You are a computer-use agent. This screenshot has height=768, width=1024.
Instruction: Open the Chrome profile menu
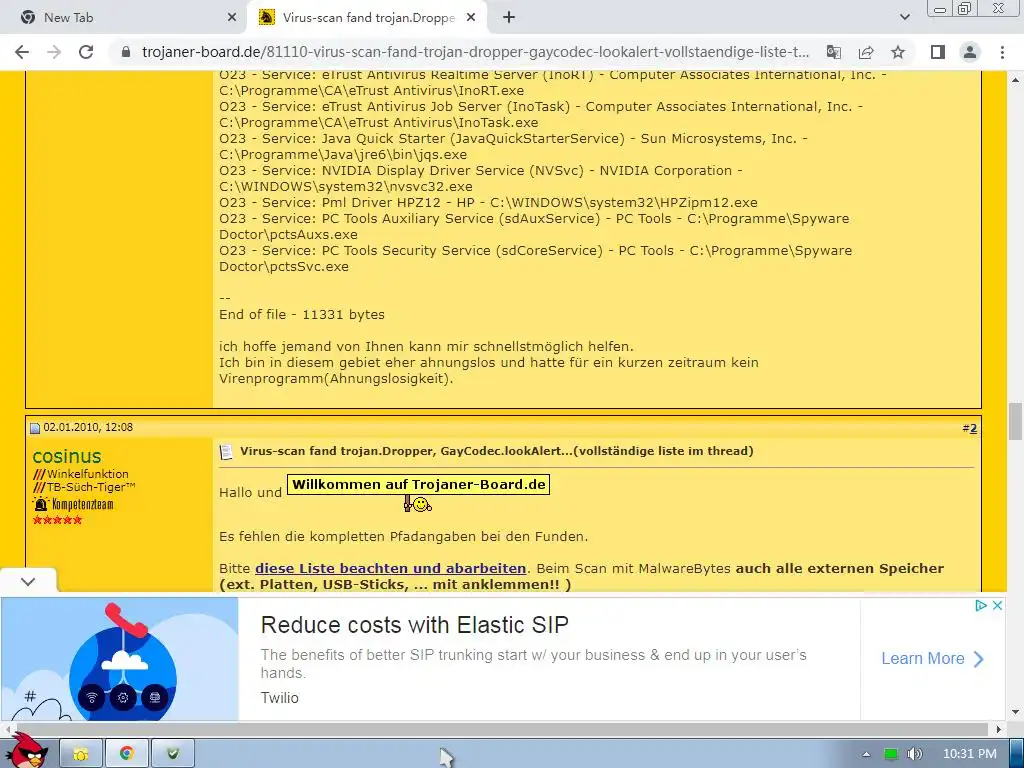tap(970, 52)
